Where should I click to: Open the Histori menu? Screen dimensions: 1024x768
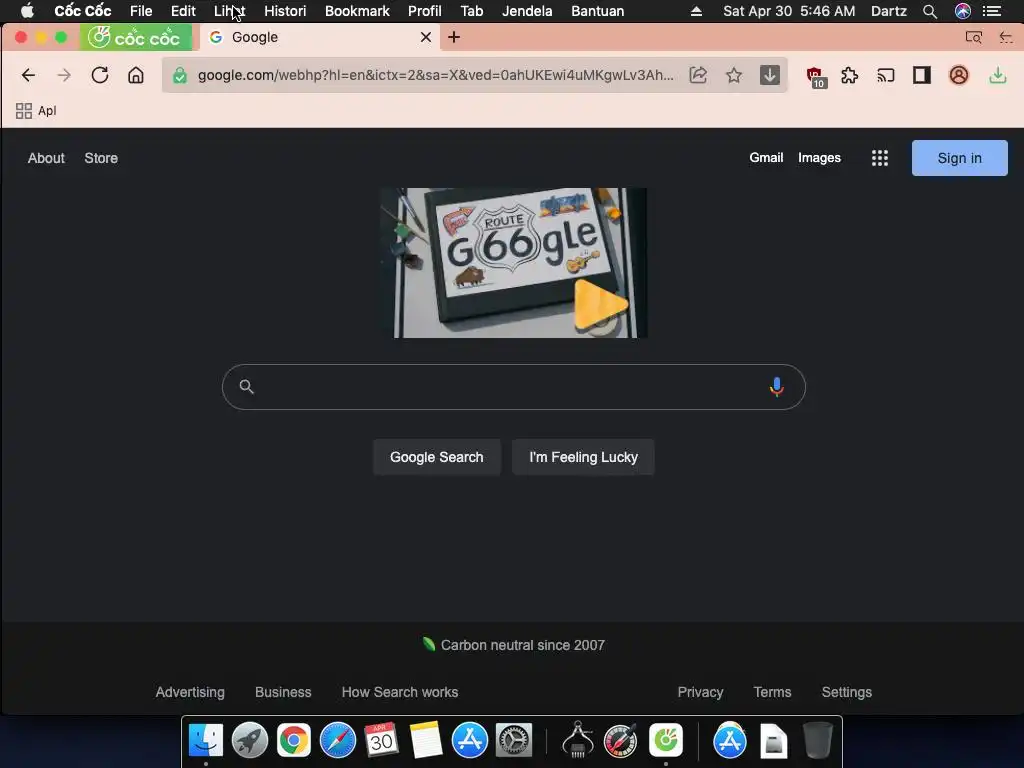coord(285,11)
